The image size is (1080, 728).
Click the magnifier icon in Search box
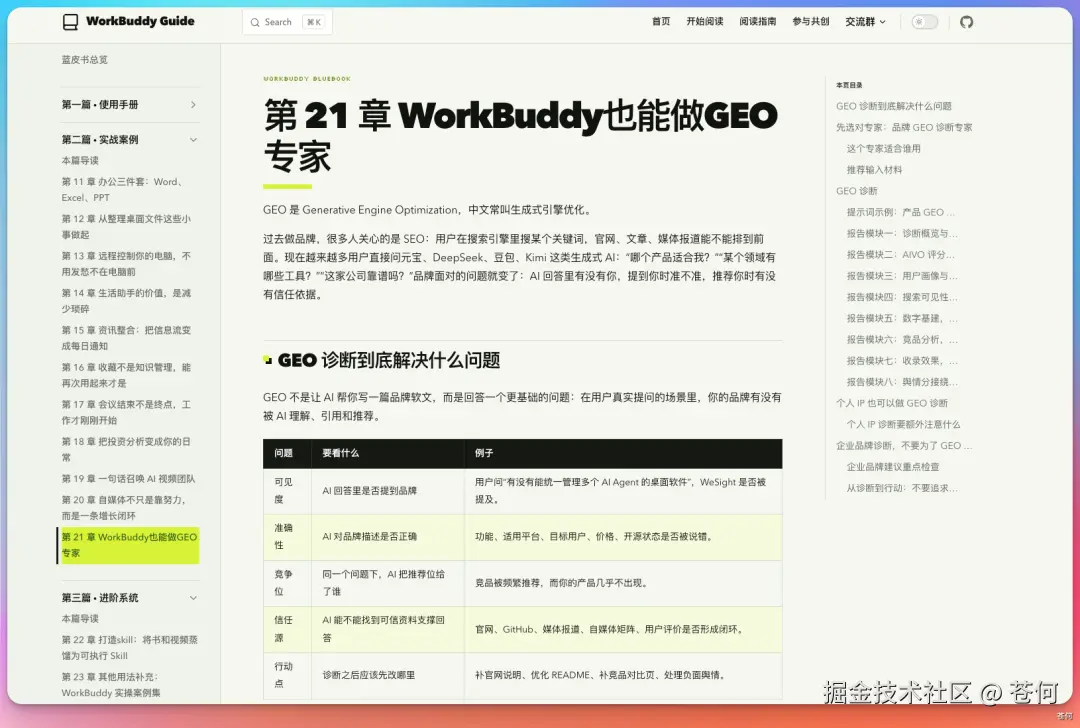click(x=255, y=23)
